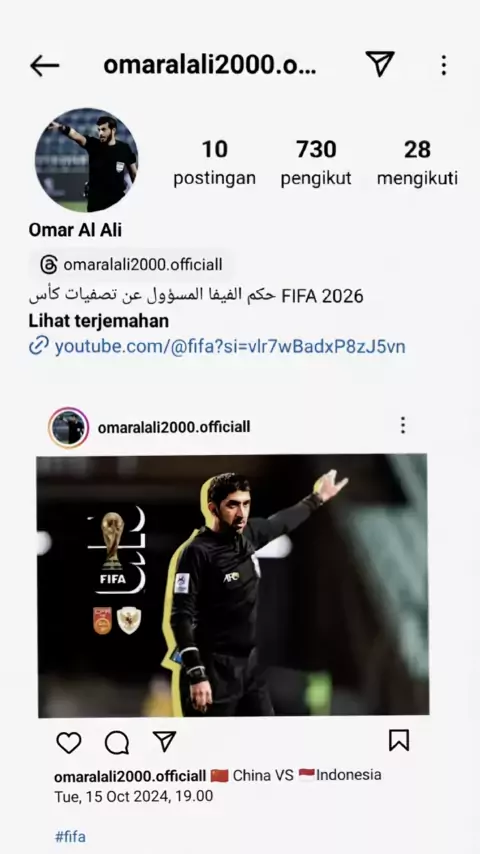
Task: Show the 28 mengikuti list
Action: [x=417, y=163]
